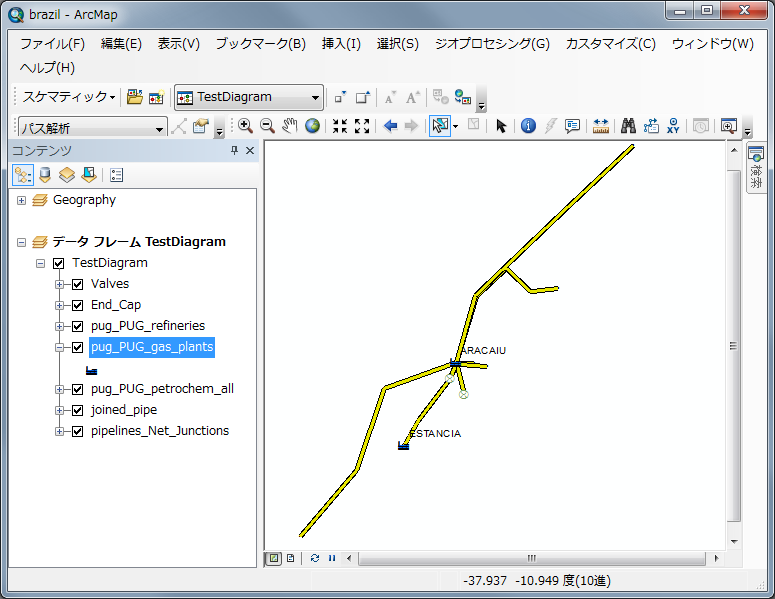The image size is (775, 599).
Task: Switch to List By Selection view
Action: pos(89,175)
